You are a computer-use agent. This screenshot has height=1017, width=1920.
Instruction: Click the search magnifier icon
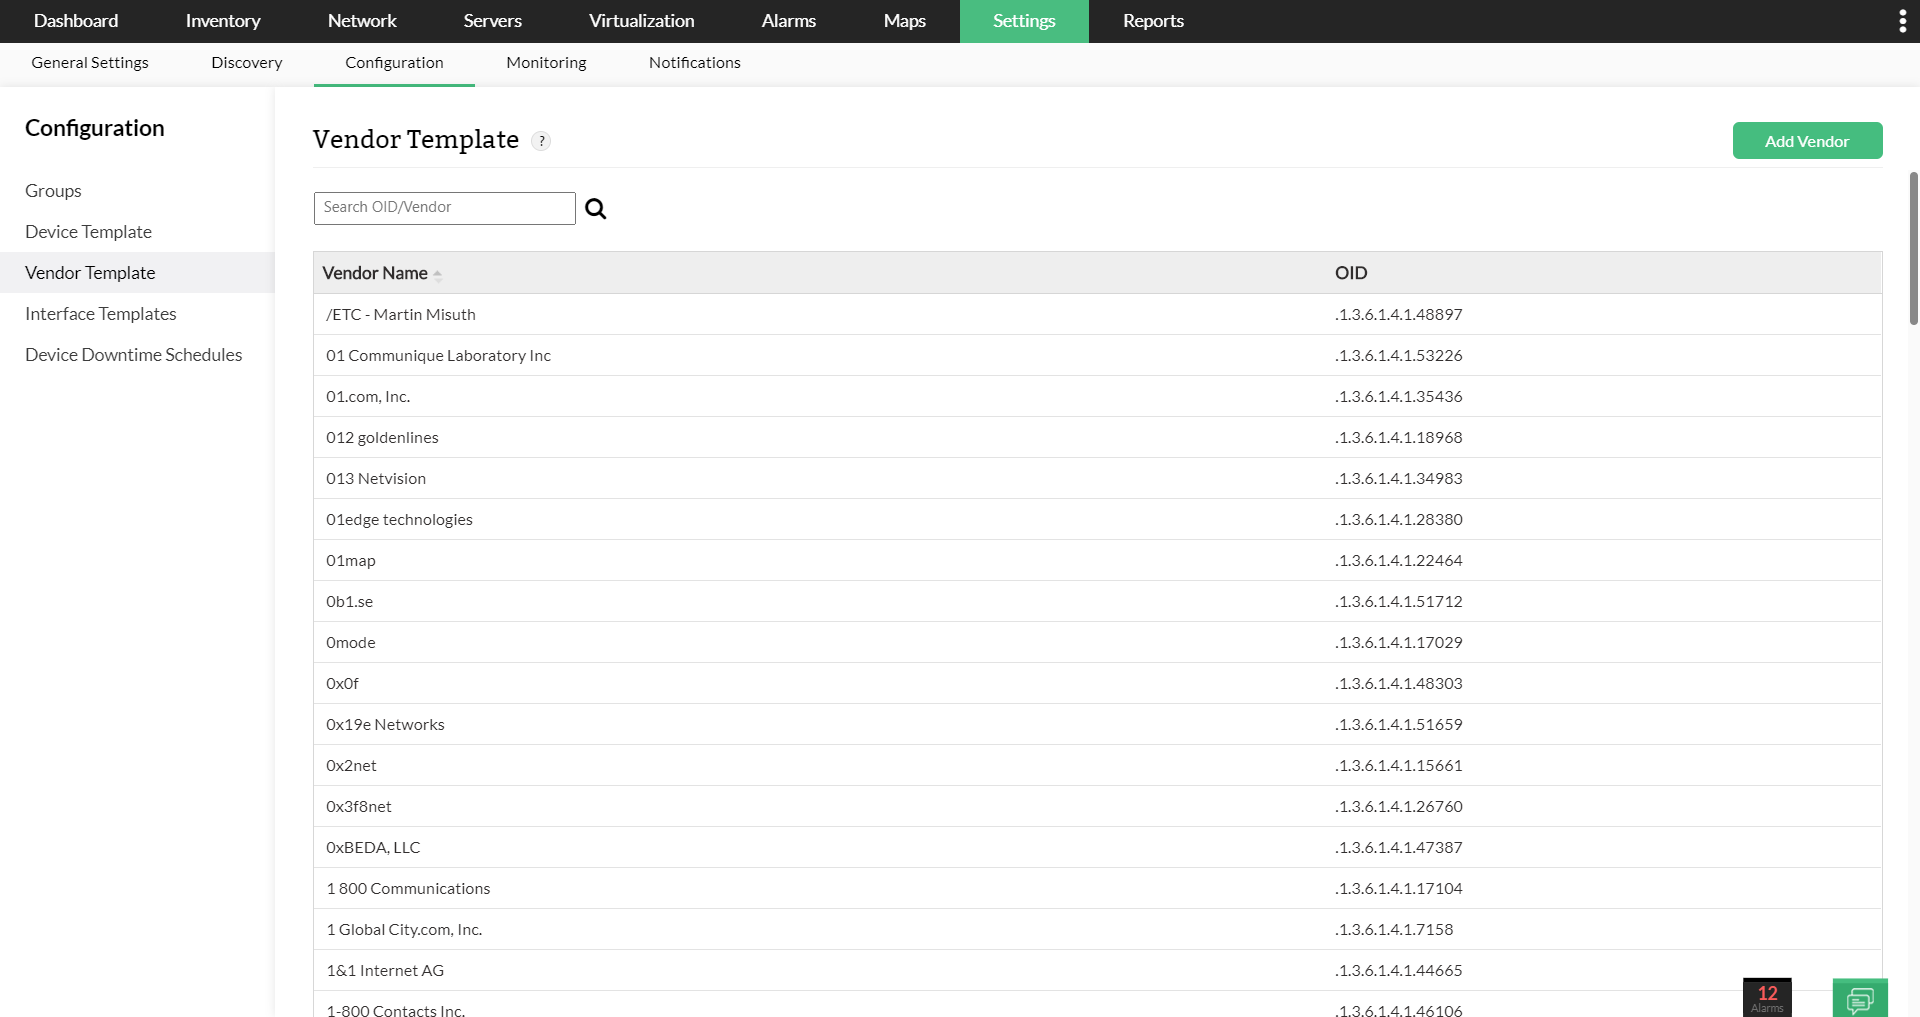596,208
